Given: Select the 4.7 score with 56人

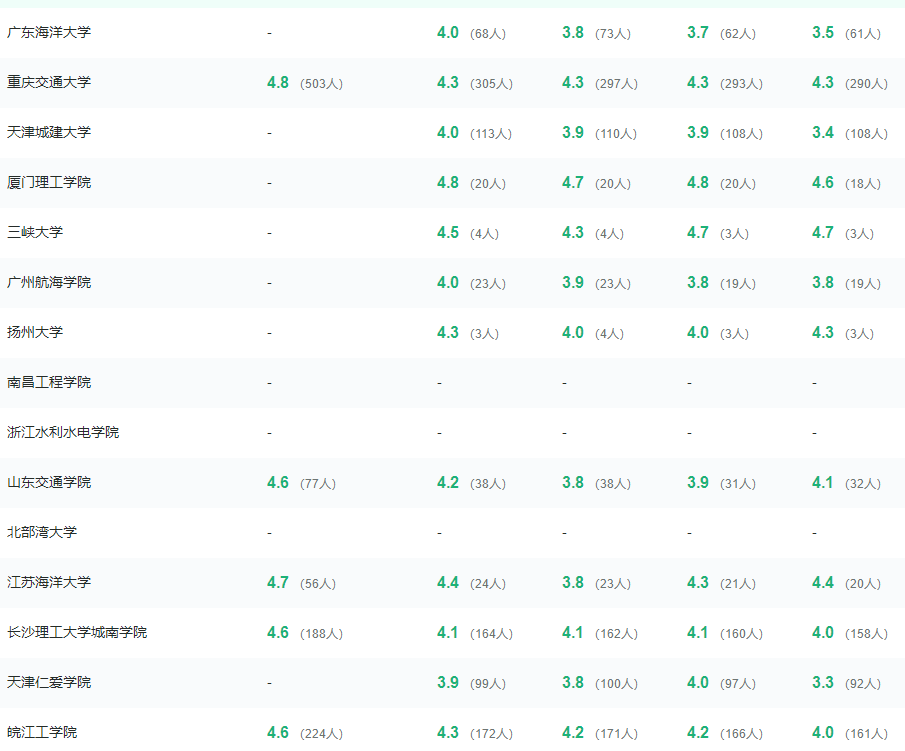Looking at the screenshot, I should [x=278, y=582].
